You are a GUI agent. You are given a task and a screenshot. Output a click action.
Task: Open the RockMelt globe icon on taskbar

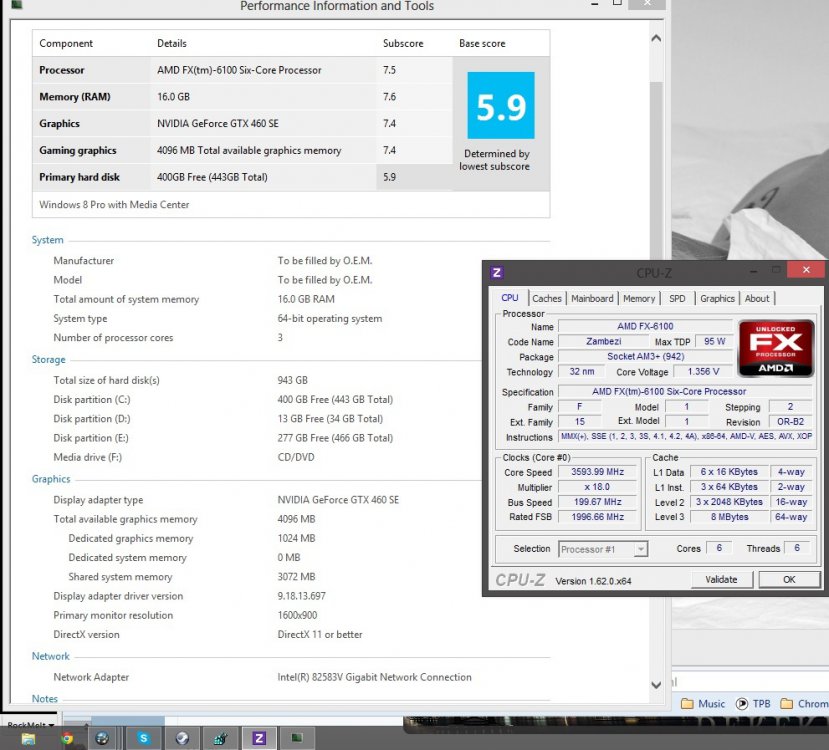102,738
